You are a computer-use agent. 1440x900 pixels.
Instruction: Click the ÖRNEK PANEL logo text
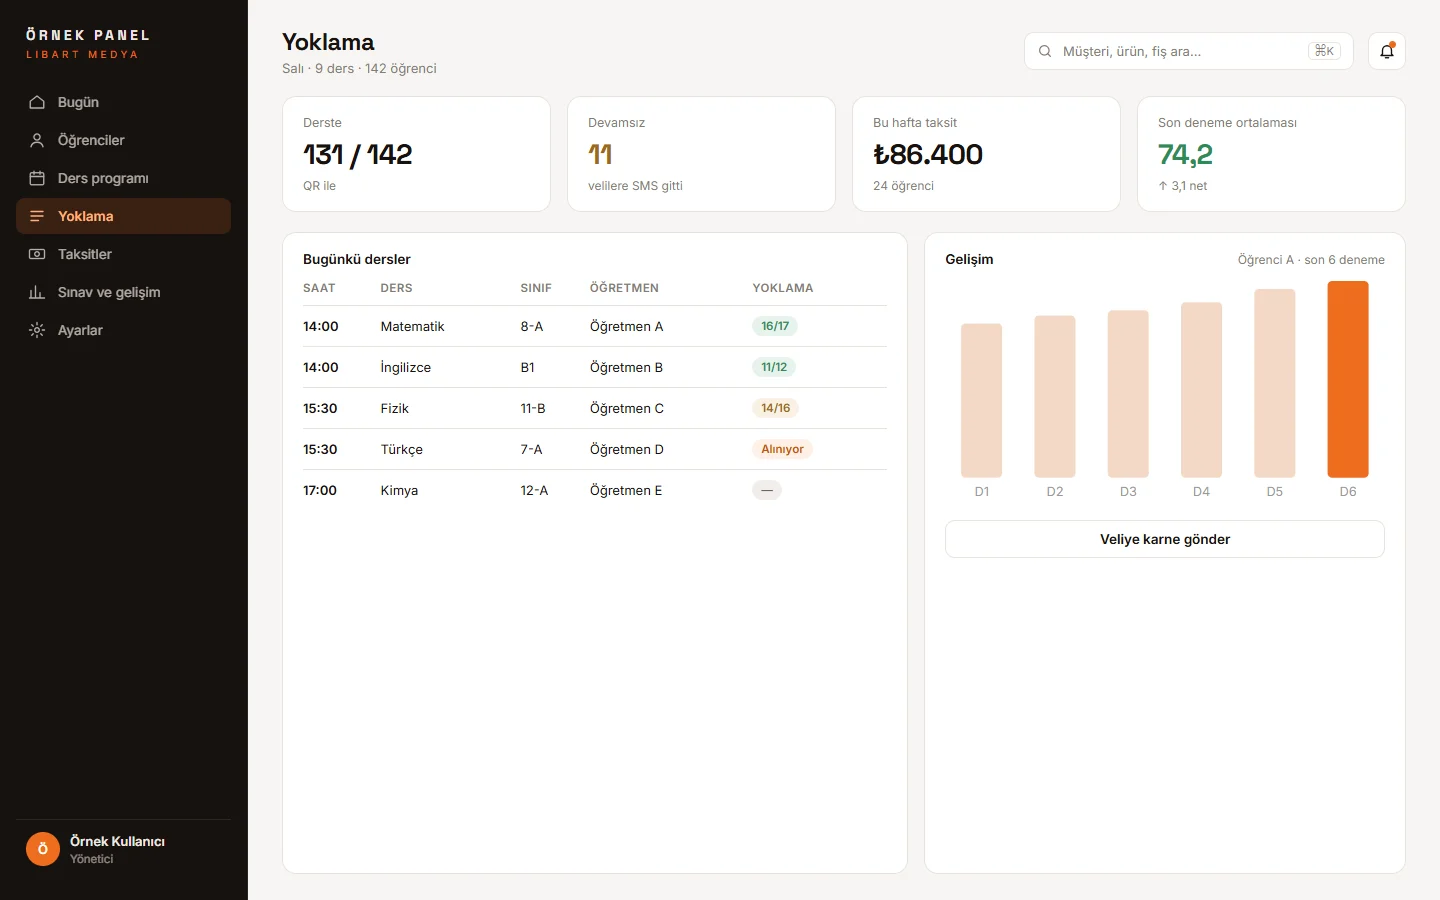(x=88, y=35)
